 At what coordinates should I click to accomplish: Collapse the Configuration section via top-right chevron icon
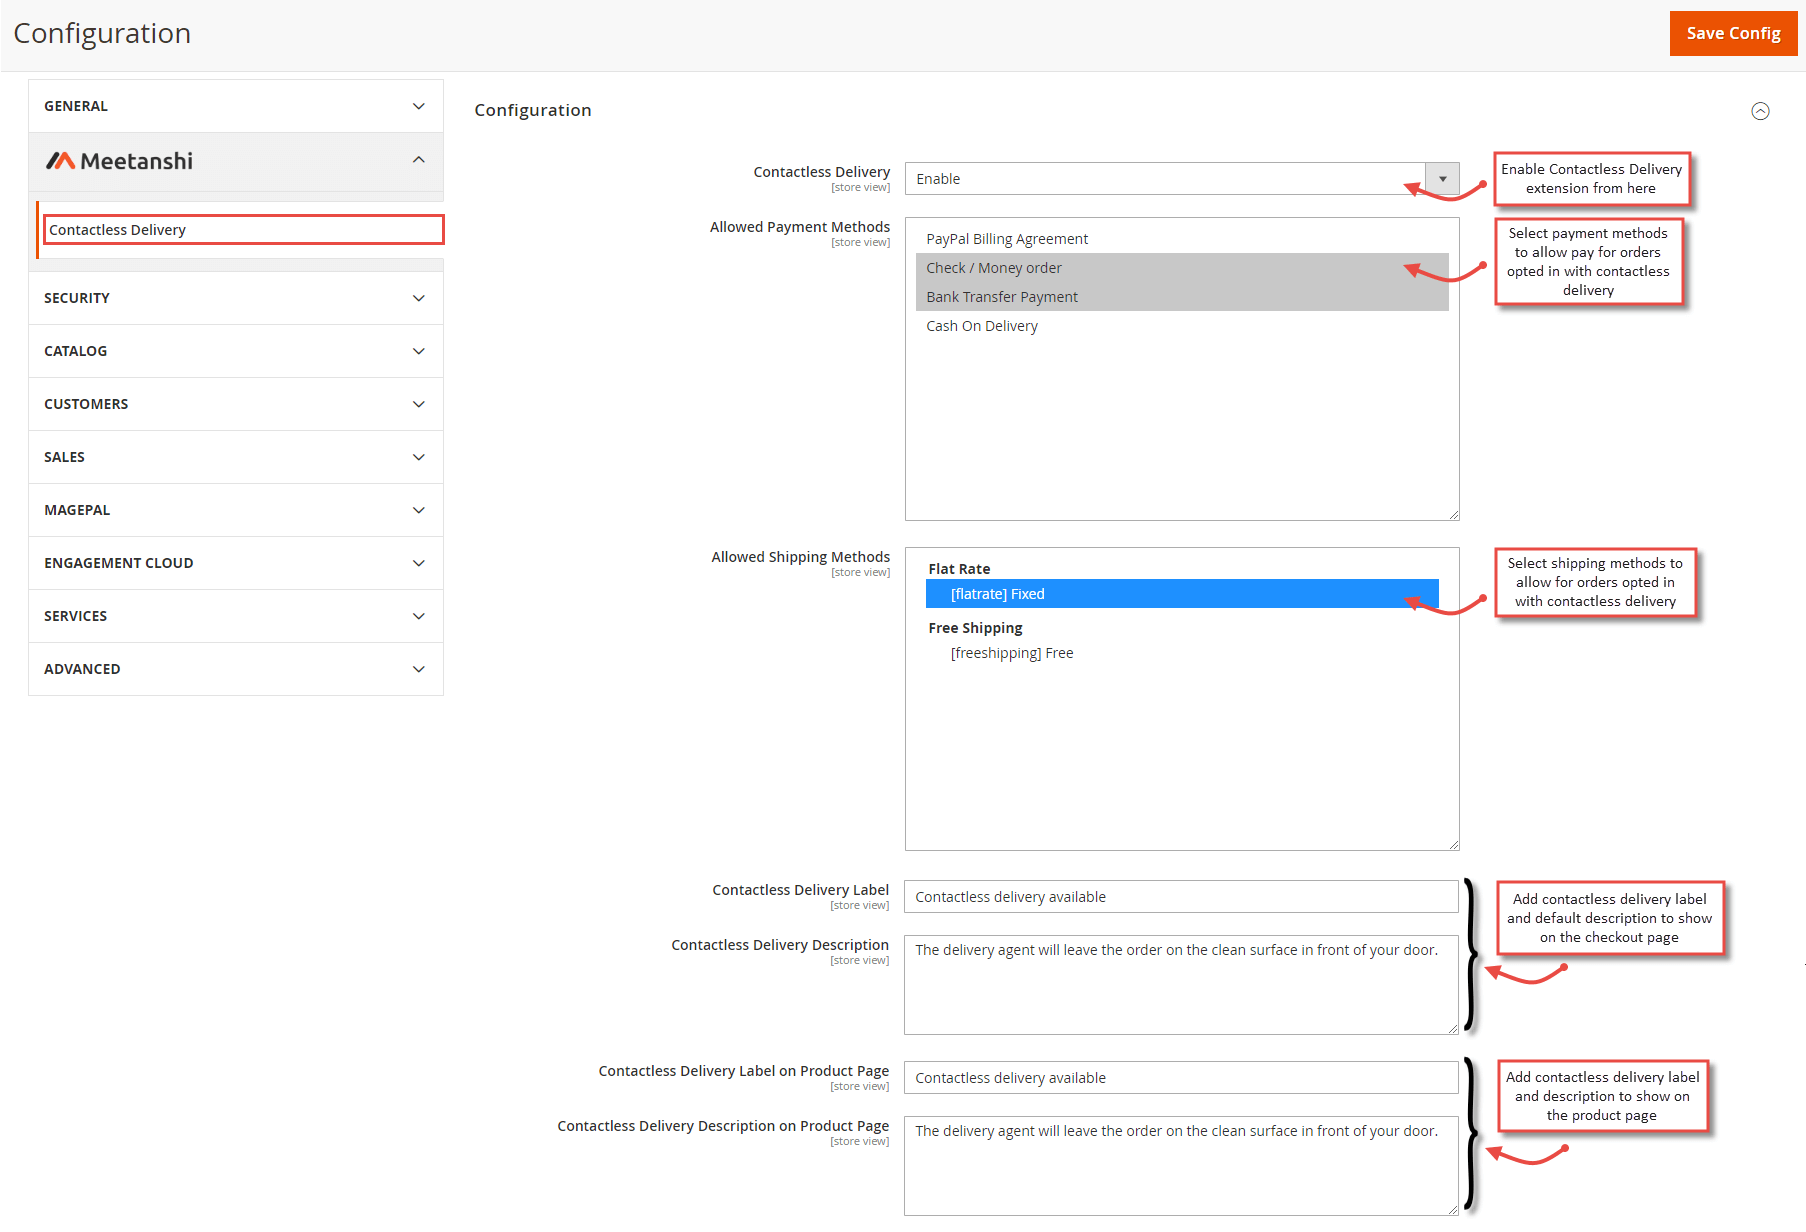click(x=1761, y=111)
